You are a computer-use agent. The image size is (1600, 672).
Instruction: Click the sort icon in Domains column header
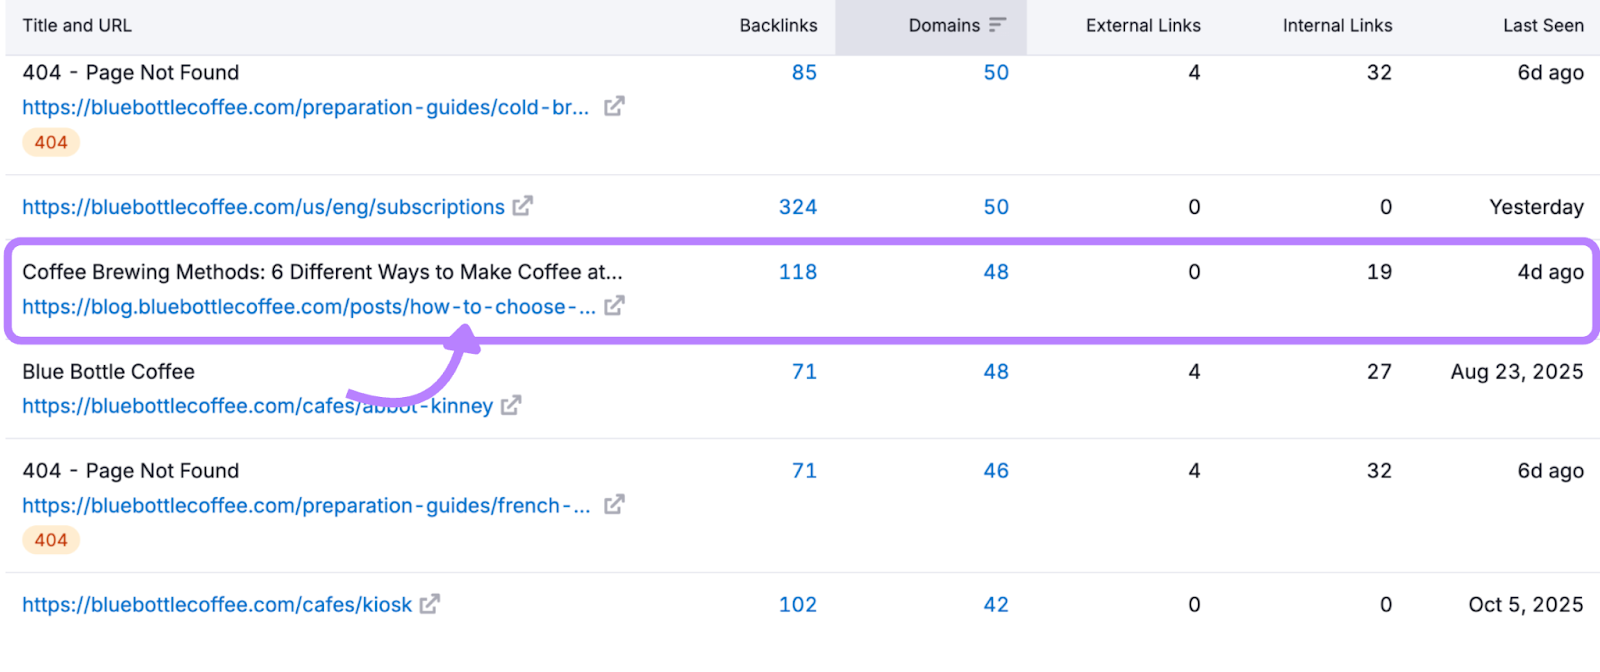(x=997, y=25)
